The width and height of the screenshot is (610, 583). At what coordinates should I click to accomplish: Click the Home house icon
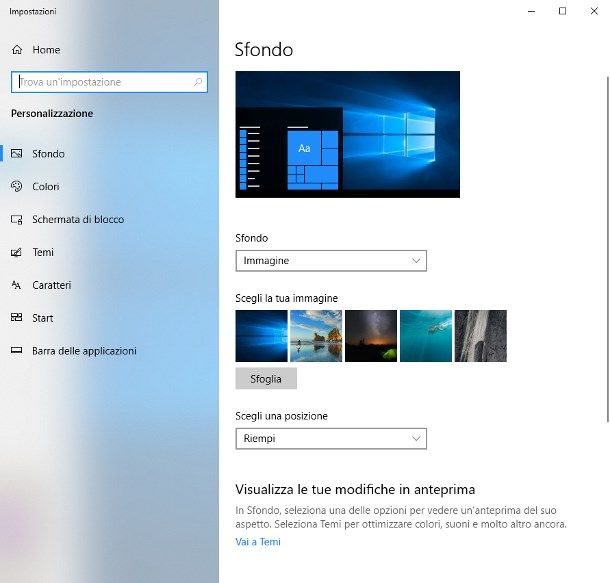(17, 50)
